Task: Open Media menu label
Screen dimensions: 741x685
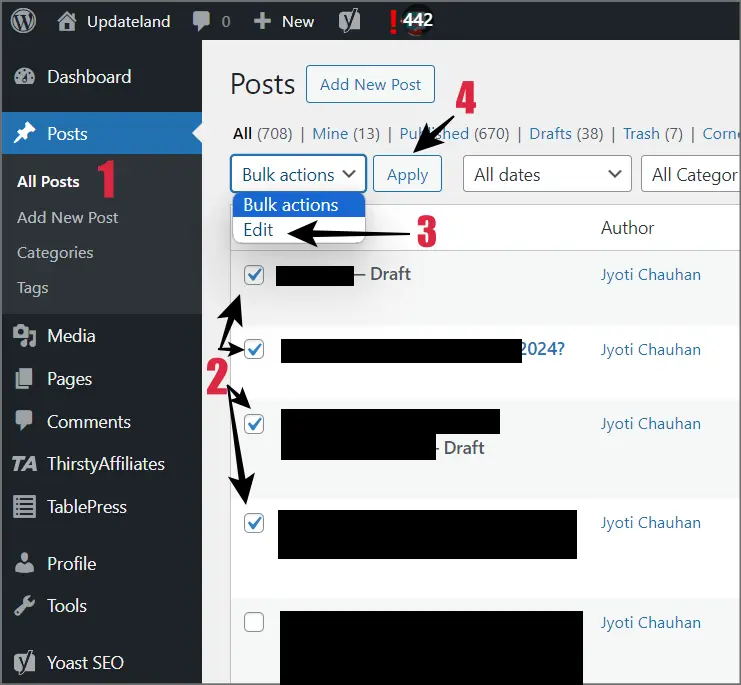Action: click(71, 336)
